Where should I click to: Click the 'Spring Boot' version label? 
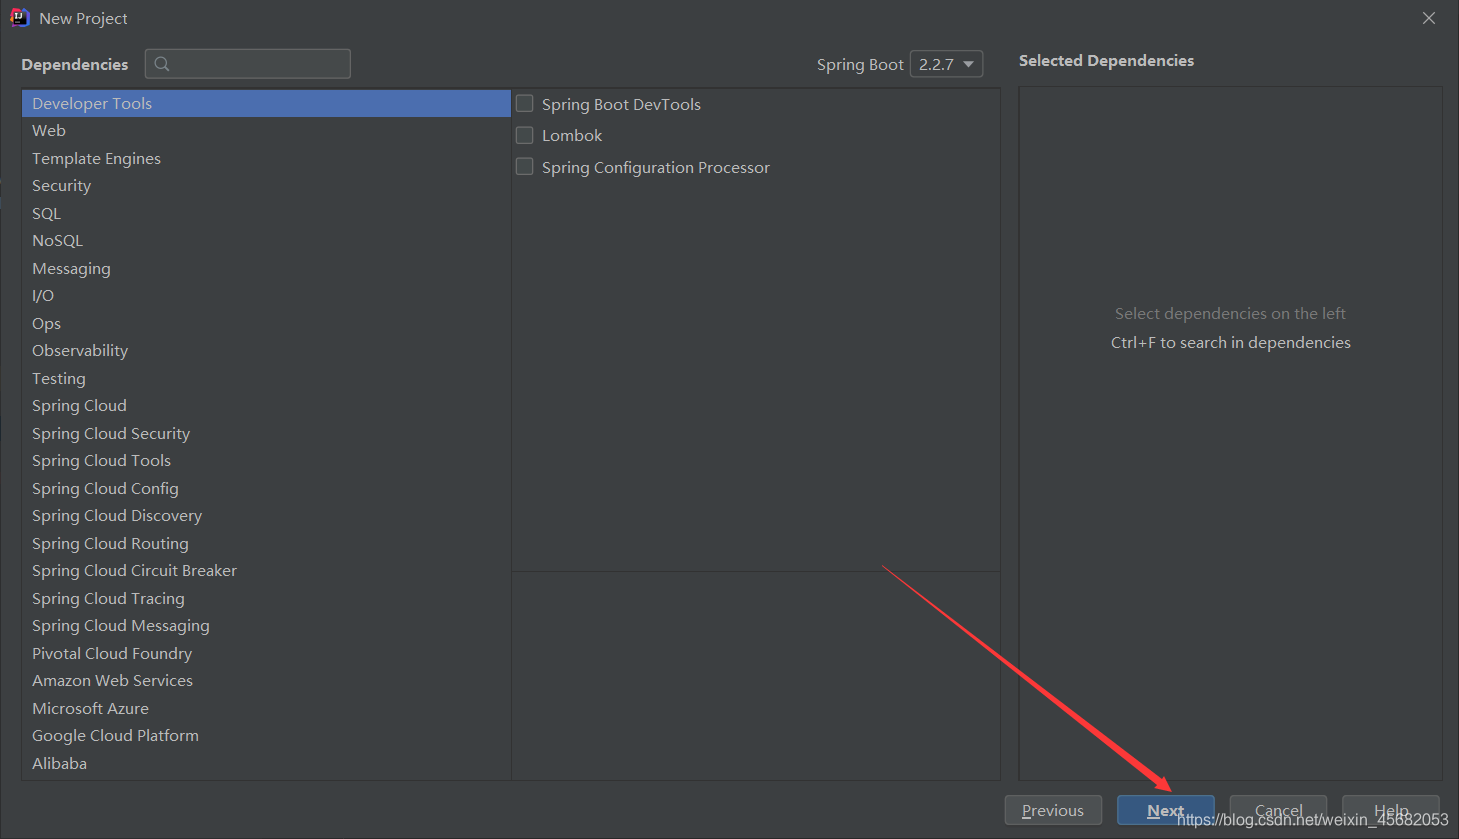coord(860,64)
